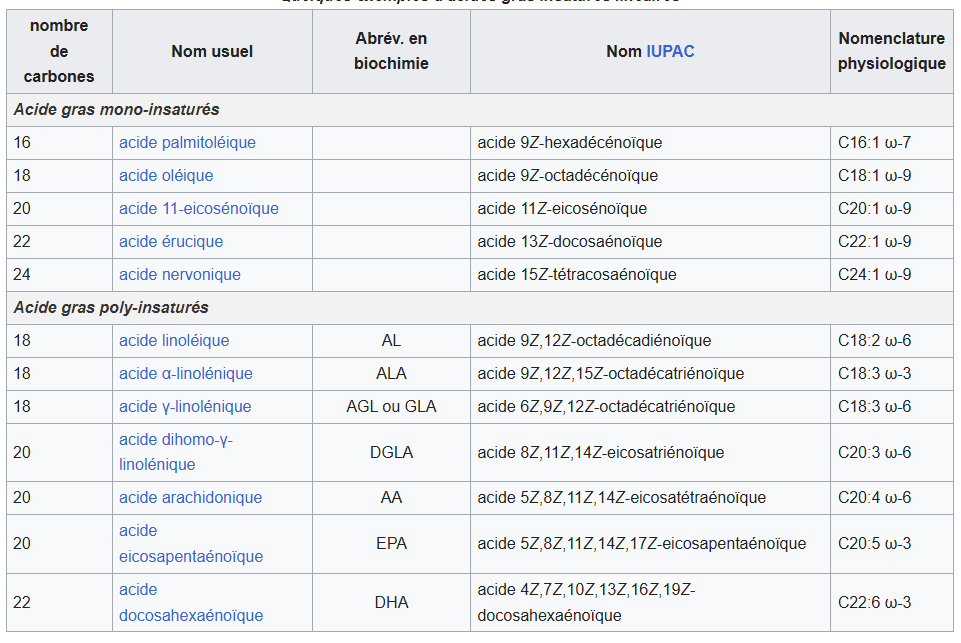
Task: Click the "AGL ou GLA" abbreviation cell
Action: 391,407
